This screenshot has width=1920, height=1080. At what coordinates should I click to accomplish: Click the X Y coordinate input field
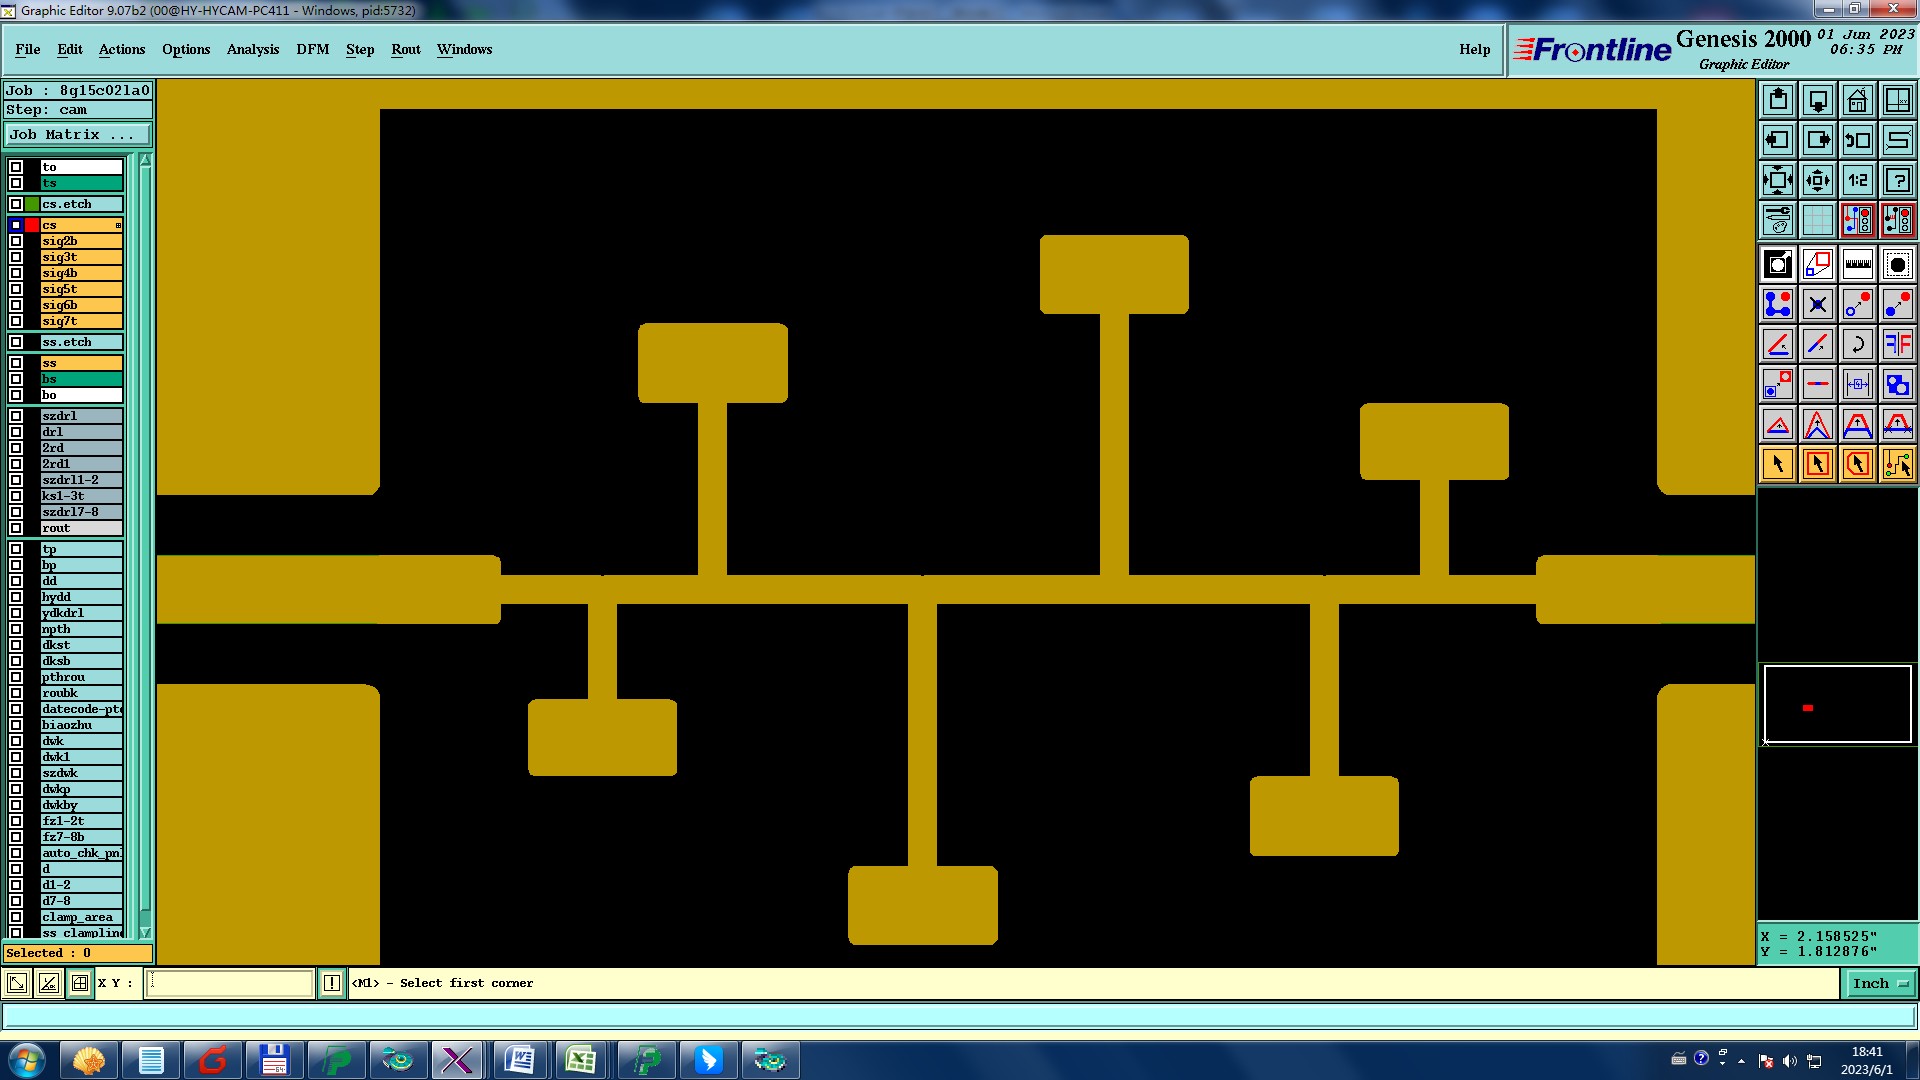230,983
